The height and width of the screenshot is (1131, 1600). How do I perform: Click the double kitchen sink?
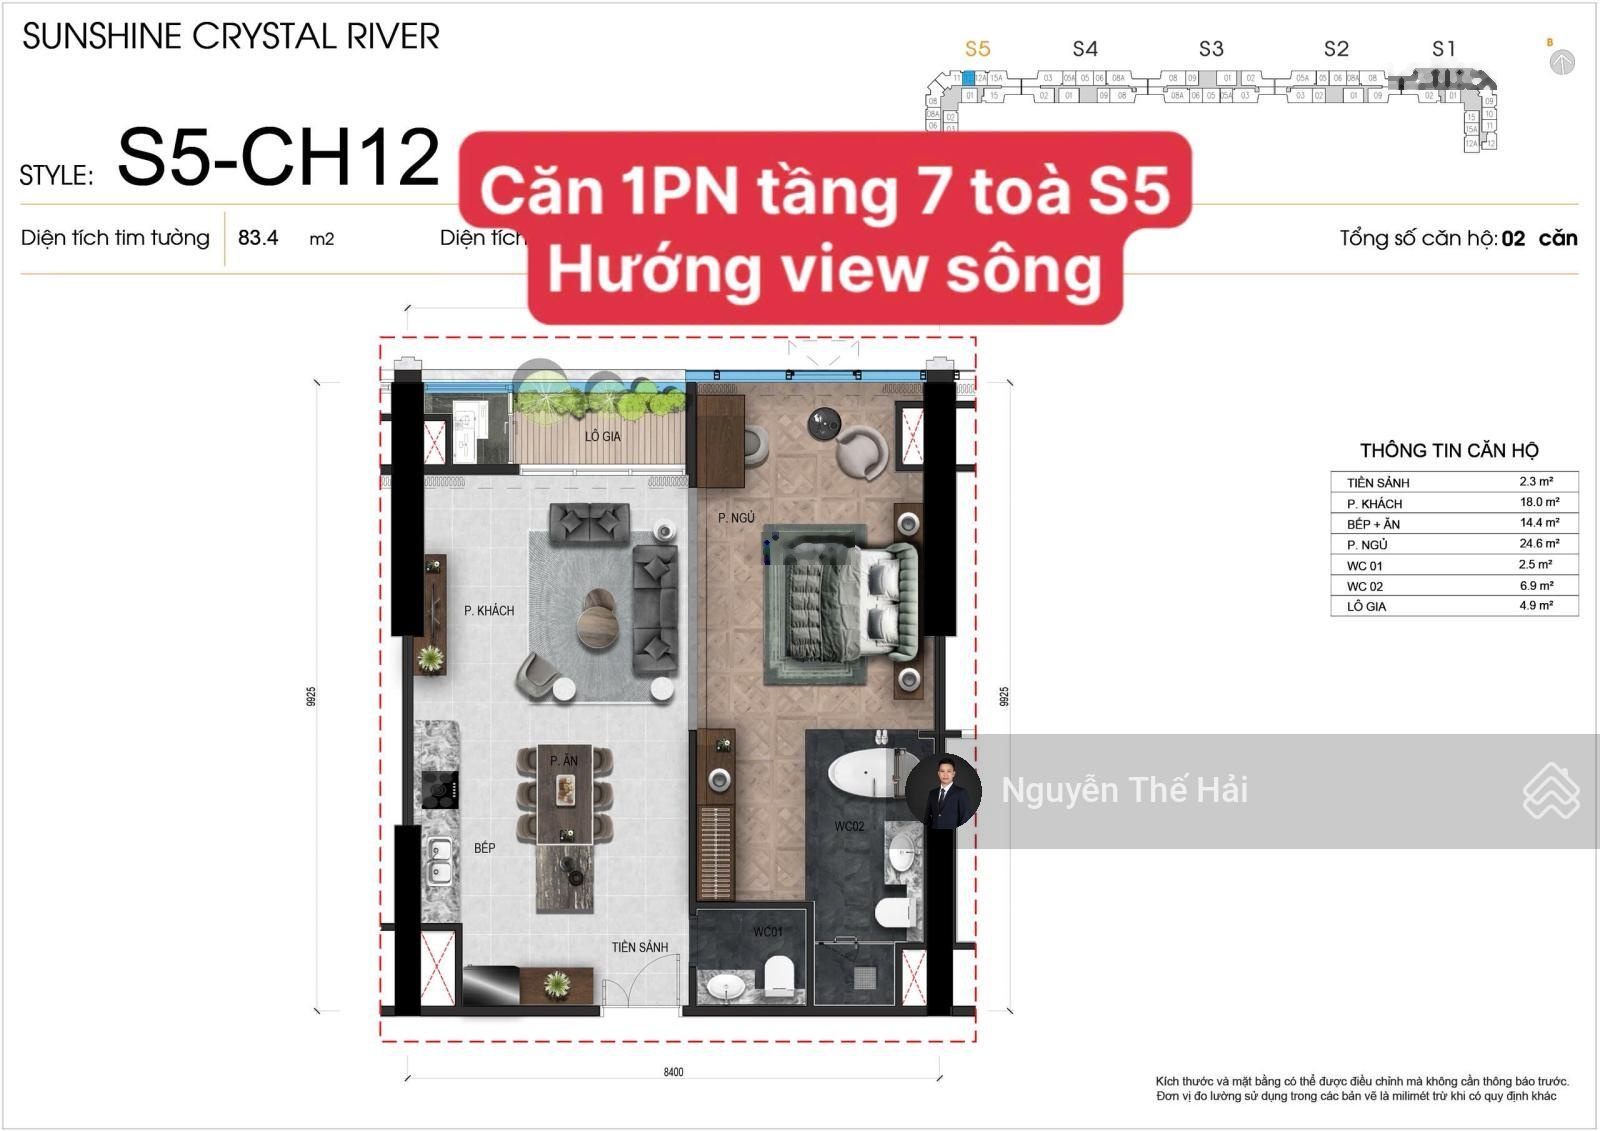pos(438,862)
